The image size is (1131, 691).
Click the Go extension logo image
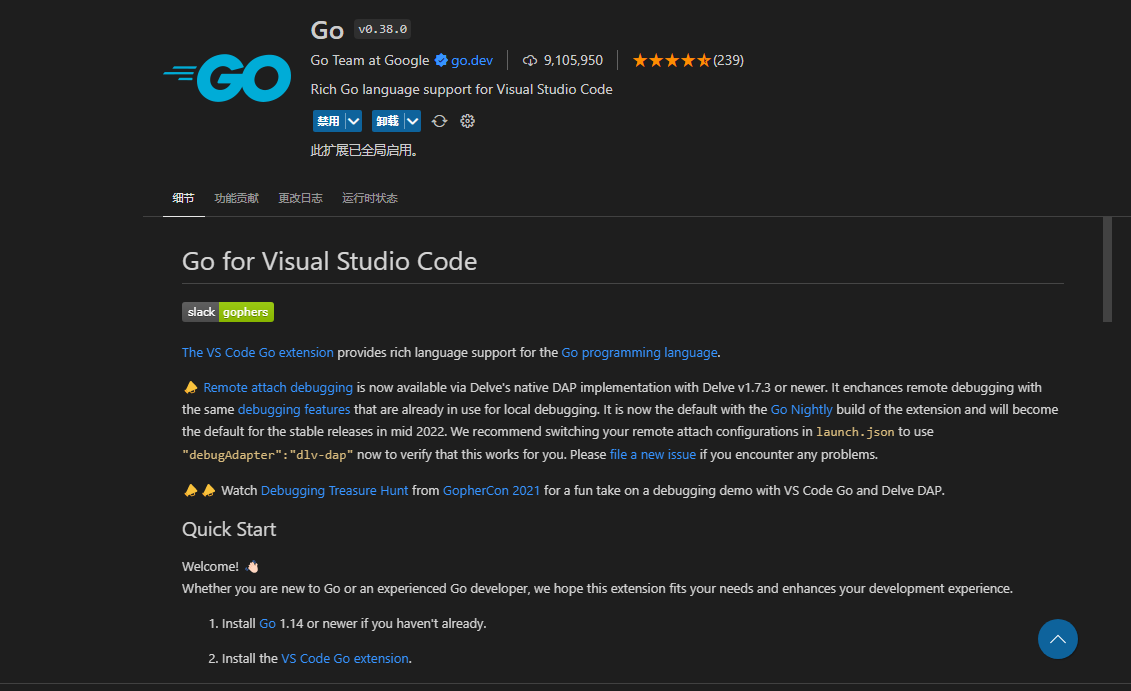[x=226, y=77]
